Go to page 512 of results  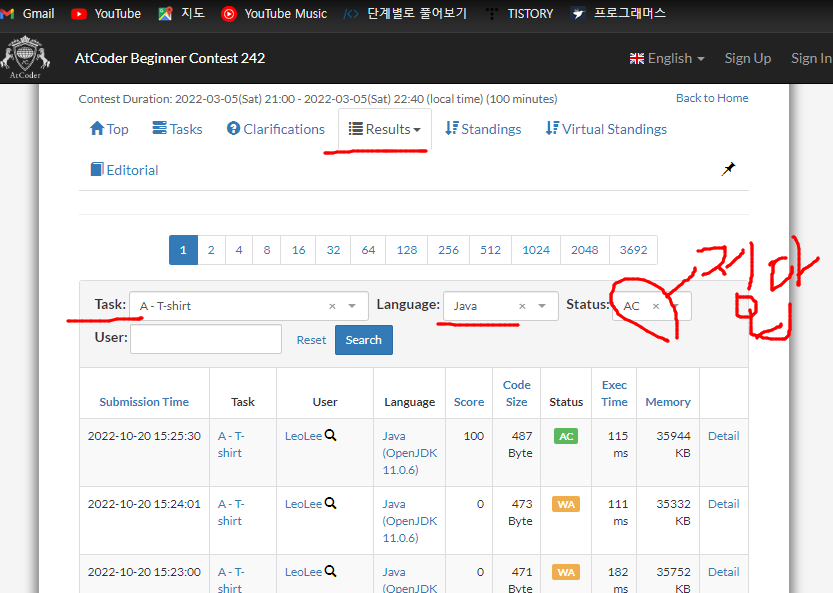(490, 250)
